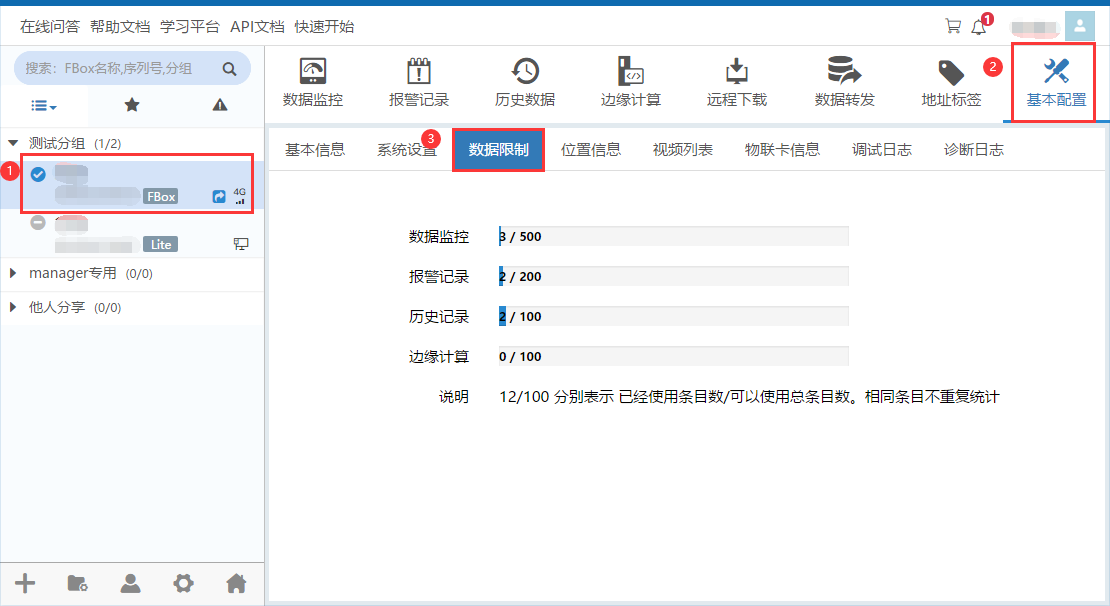This screenshot has height=606, width=1110.
Task: Switch to the 调试日志 tab
Action: pyautogui.click(x=881, y=150)
